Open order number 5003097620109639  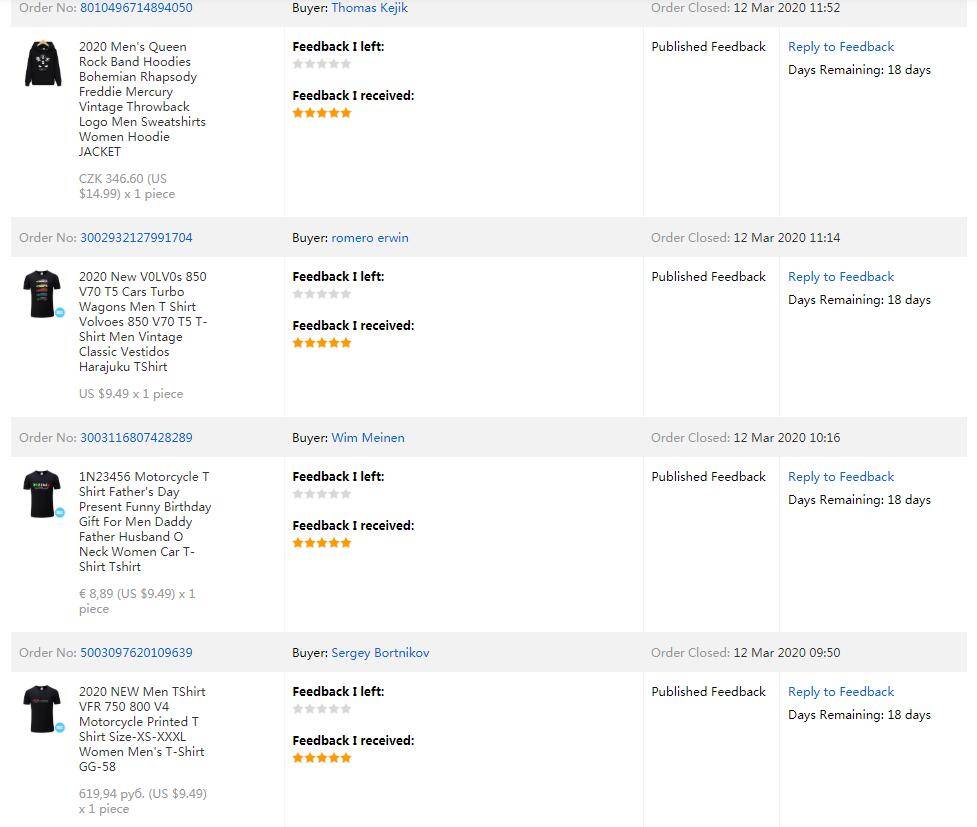(136, 653)
